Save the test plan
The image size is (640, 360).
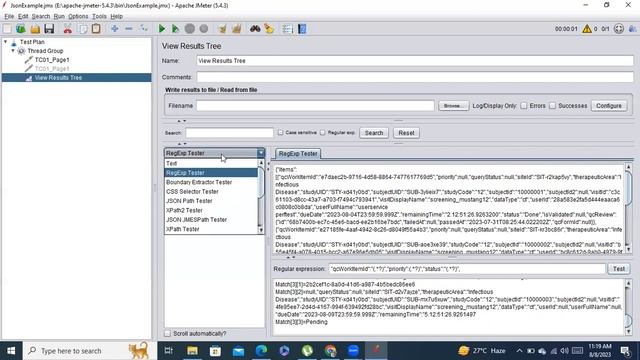pos(49,29)
